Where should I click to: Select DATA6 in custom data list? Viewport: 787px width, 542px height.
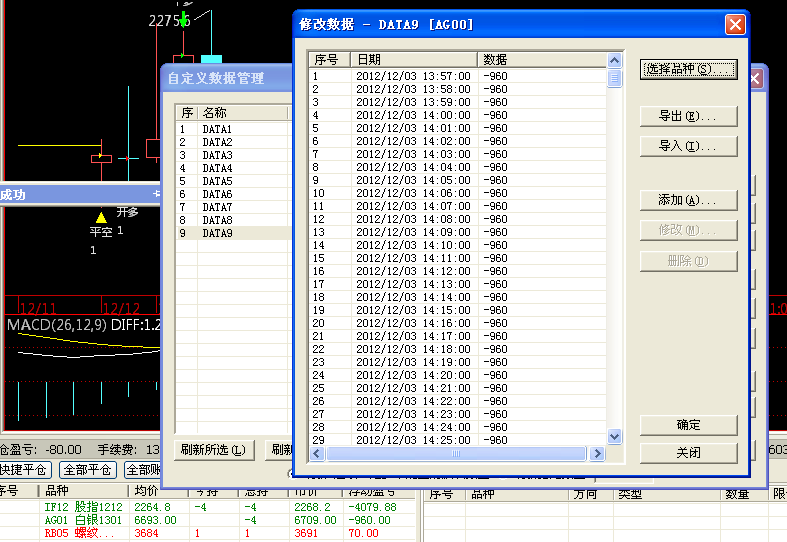click(233, 195)
